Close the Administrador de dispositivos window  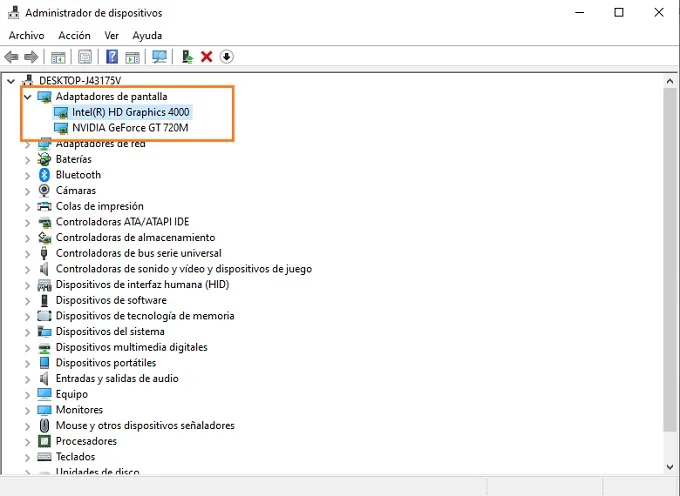click(x=659, y=13)
